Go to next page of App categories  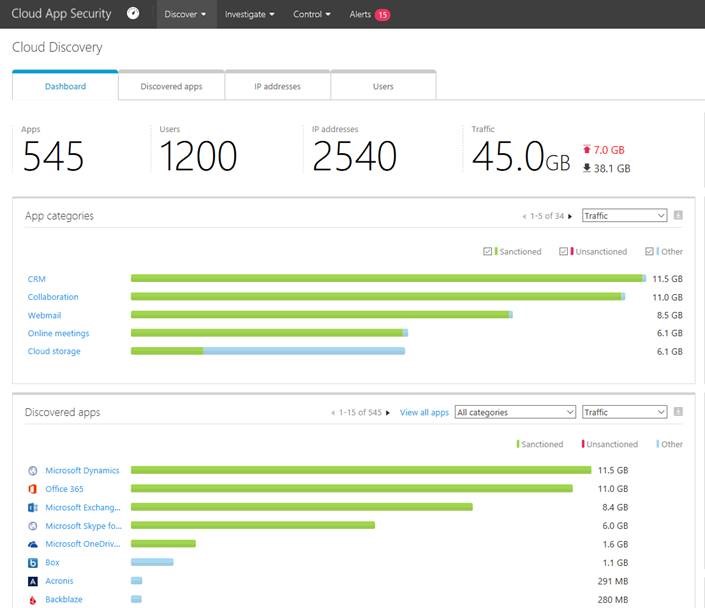(570, 216)
